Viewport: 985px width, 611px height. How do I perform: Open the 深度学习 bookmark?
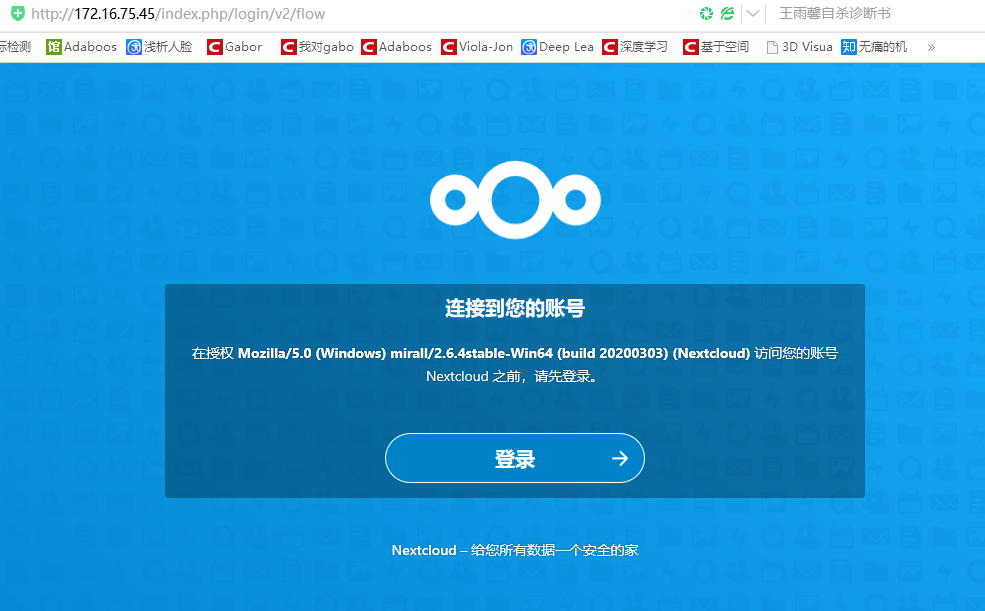[x=645, y=46]
